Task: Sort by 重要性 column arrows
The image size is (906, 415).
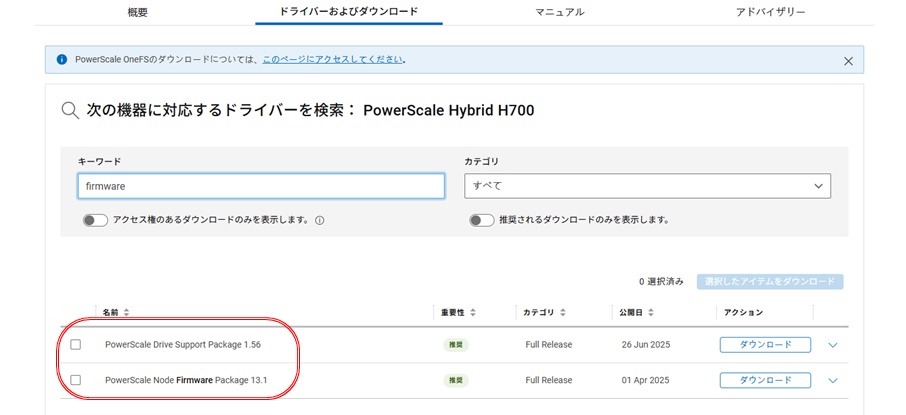Action: tap(473, 313)
